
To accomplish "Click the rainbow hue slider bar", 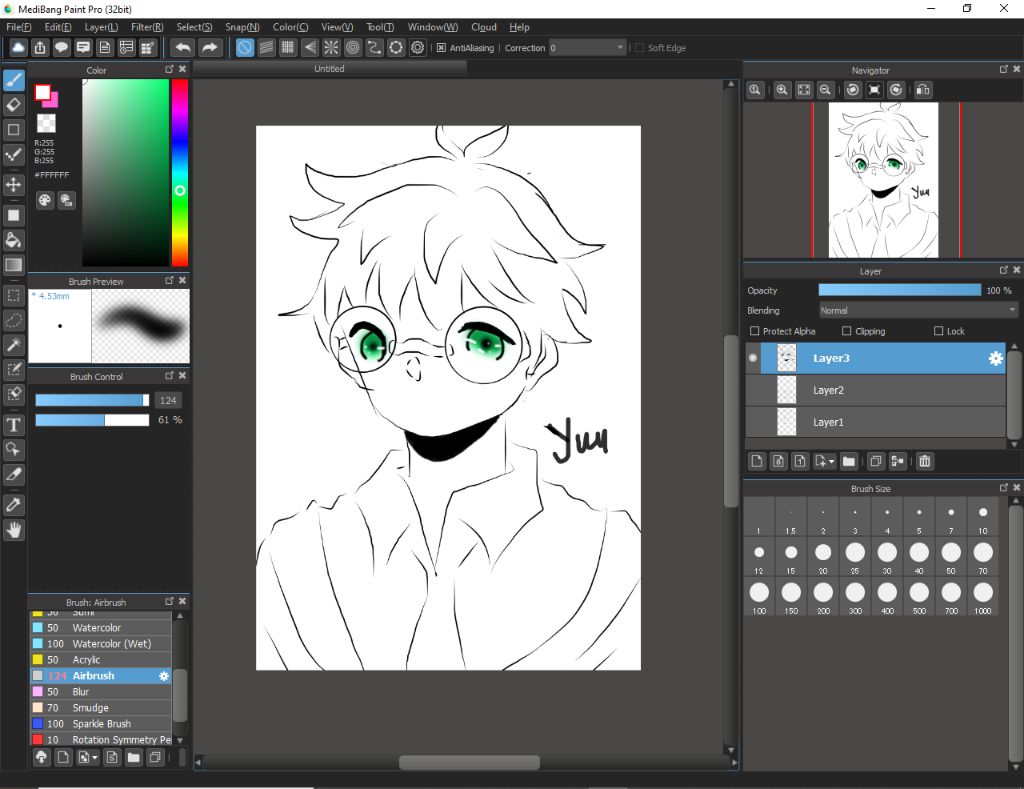I will click(x=180, y=172).
